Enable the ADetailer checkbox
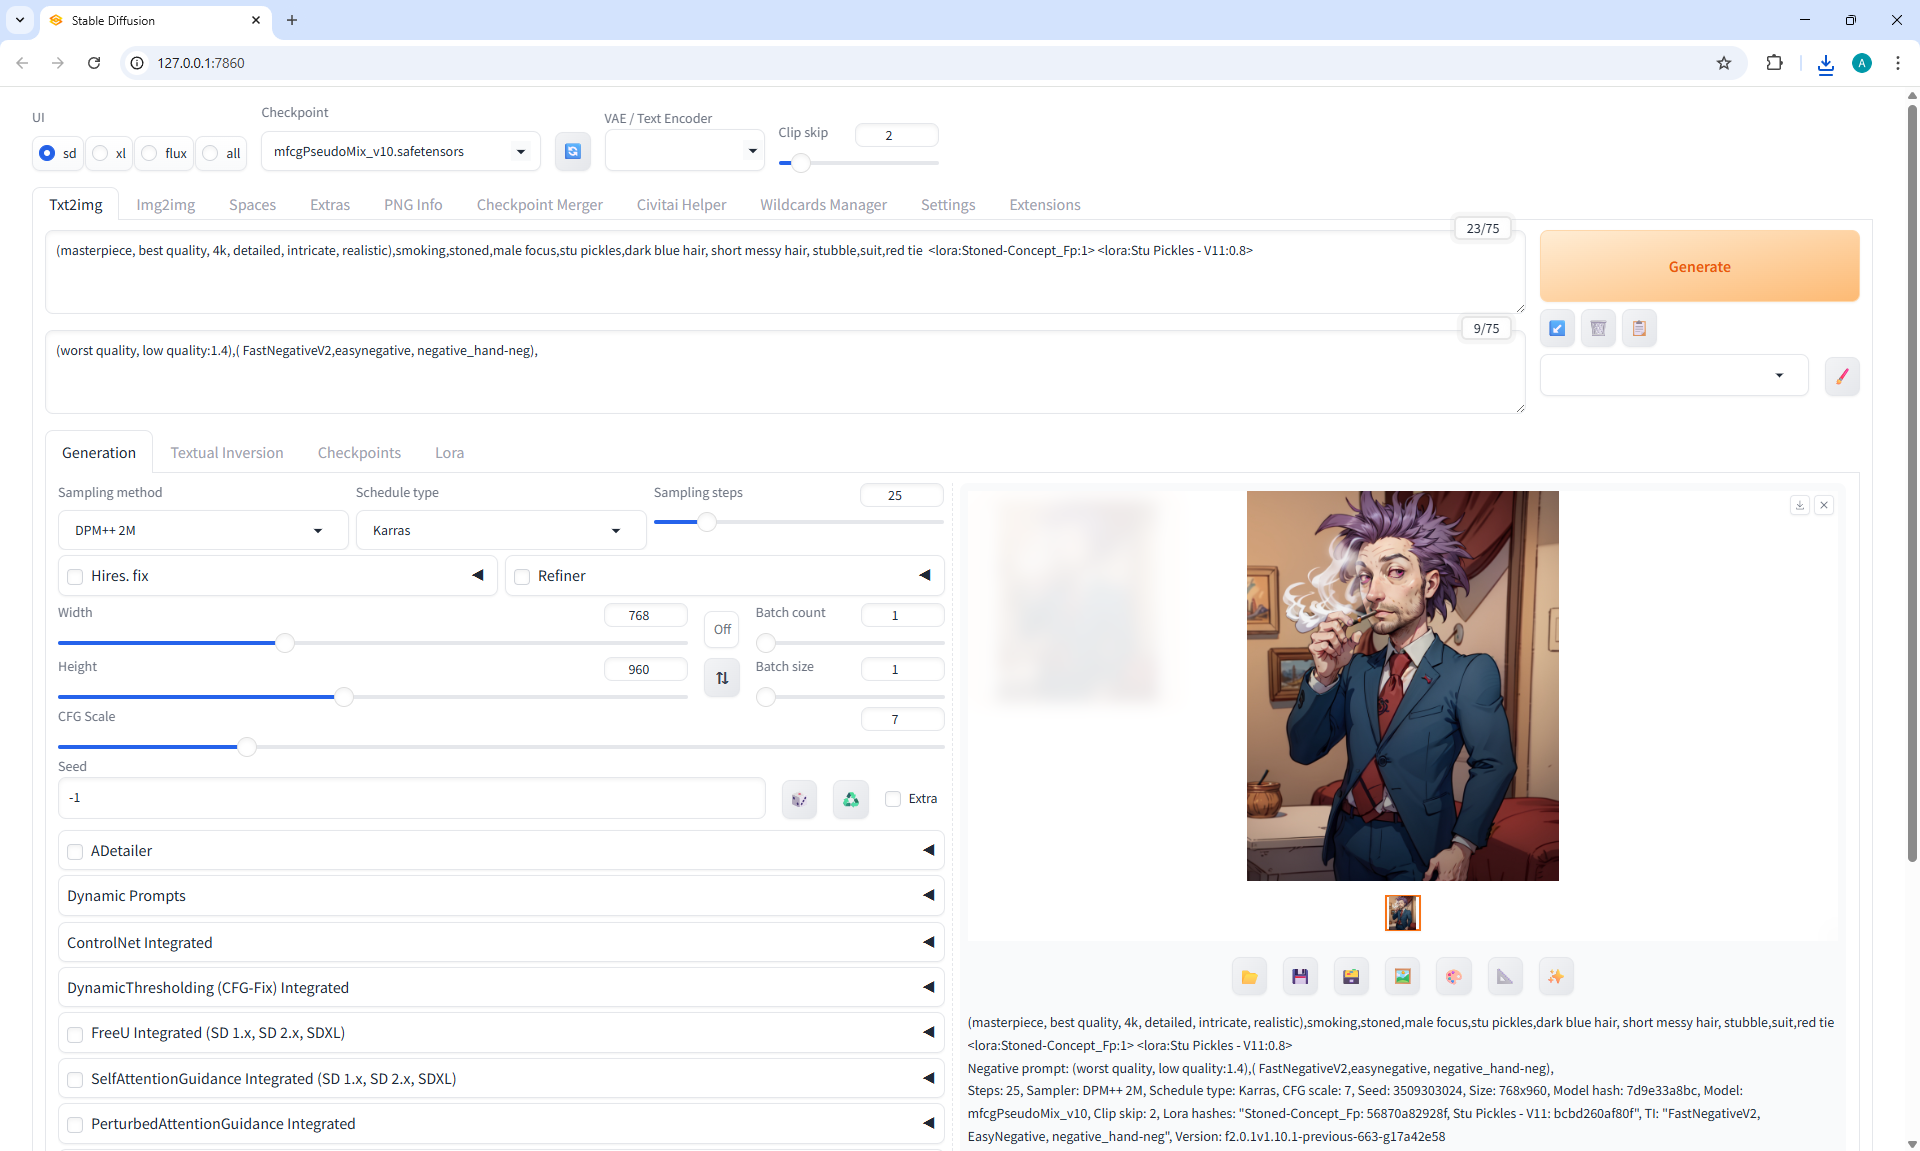 point(76,852)
